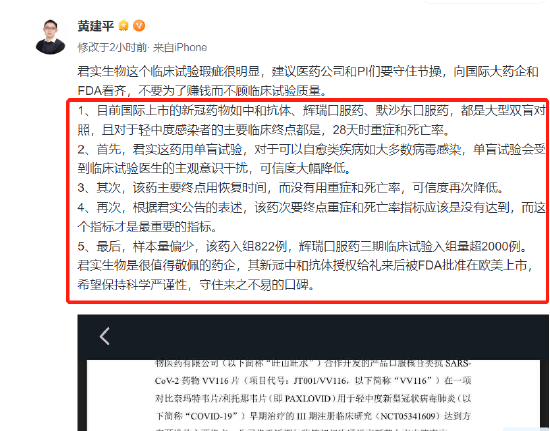Image resolution: width=550 pixels, height=431 pixels.
Task: Click point 4 about 次要终点重症和死亡率
Action: (x=311, y=217)
